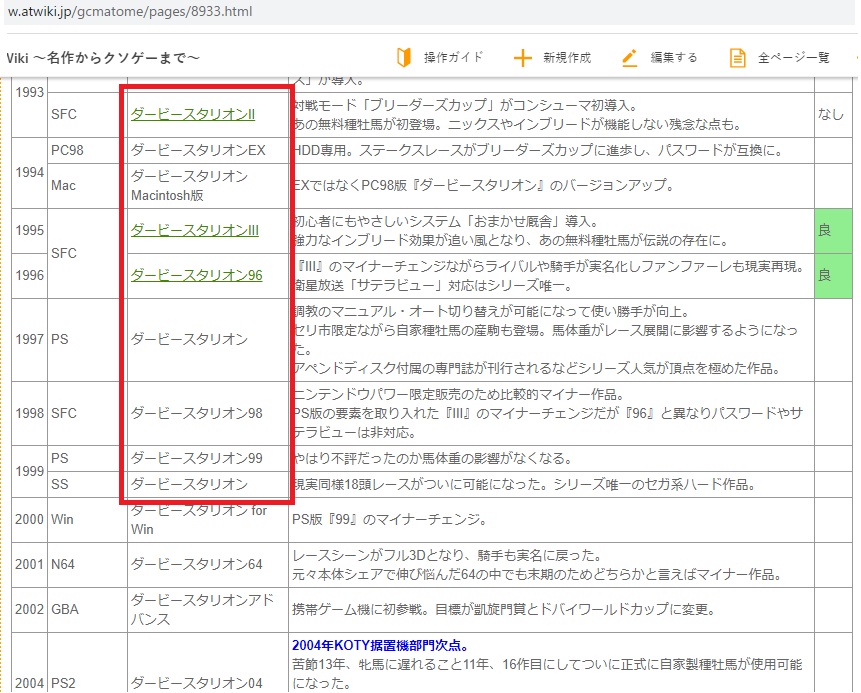
Task: Select the なし rating cell
Action: pos(833,114)
